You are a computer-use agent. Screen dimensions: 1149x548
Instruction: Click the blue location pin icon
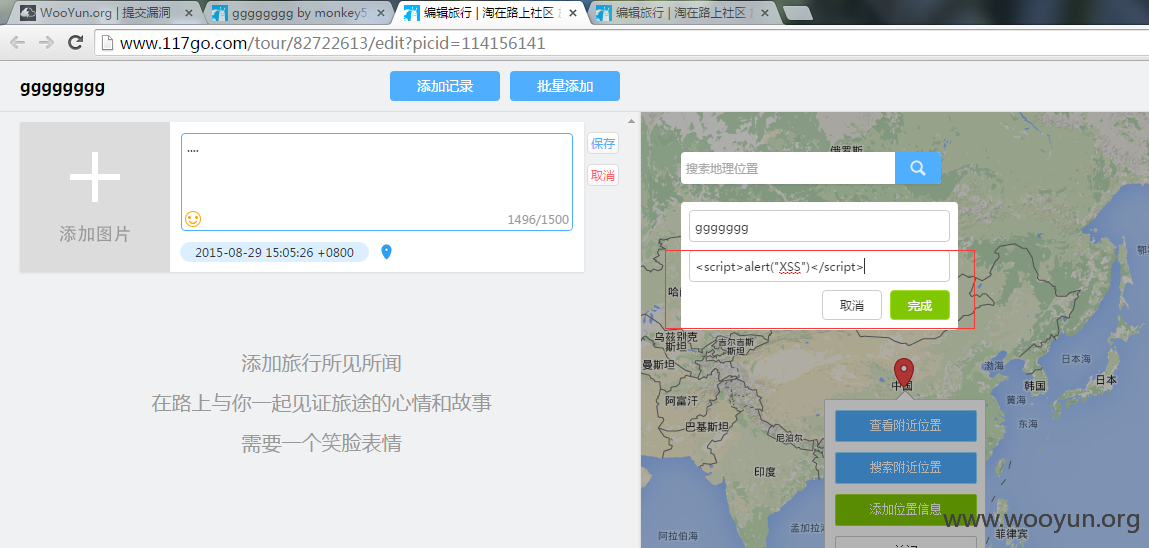[x=387, y=252]
